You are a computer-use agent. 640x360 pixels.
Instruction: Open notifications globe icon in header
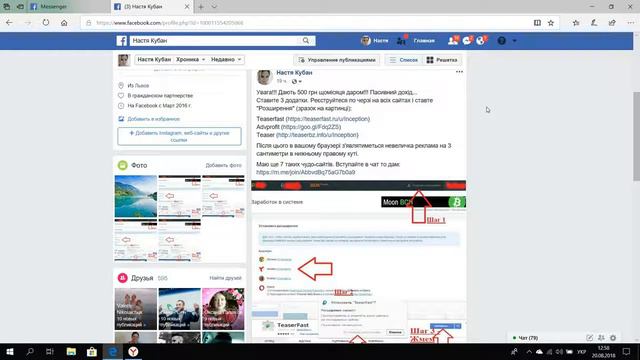(x=481, y=40)
